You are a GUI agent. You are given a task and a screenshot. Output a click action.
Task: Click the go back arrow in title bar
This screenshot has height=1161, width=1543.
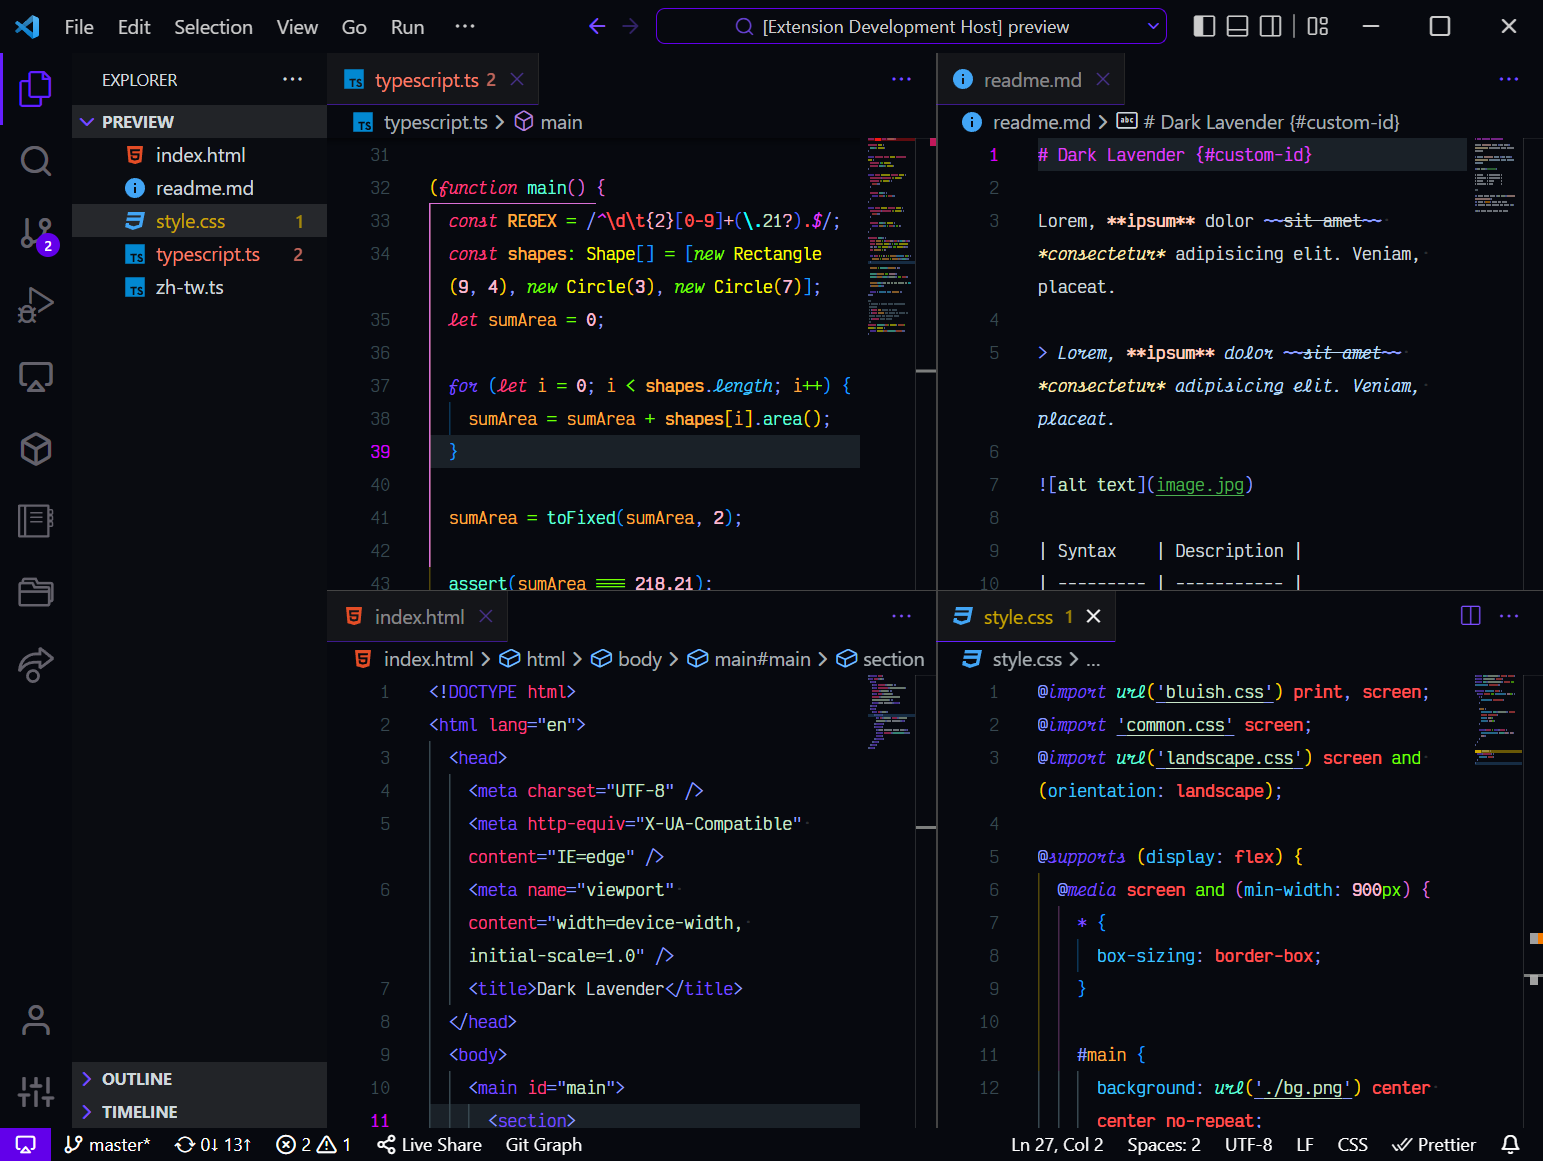pos(597,26)
